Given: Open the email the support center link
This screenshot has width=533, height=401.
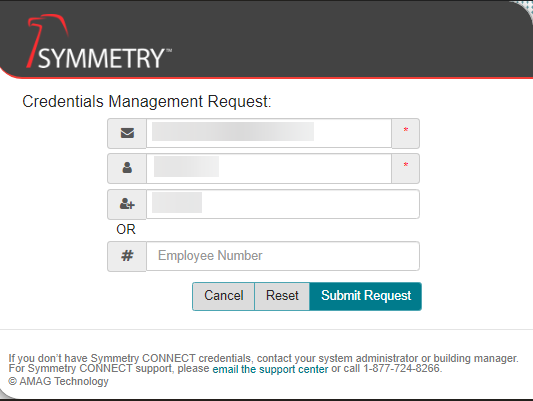Looking at the screenshot, I should coord(270,369).
